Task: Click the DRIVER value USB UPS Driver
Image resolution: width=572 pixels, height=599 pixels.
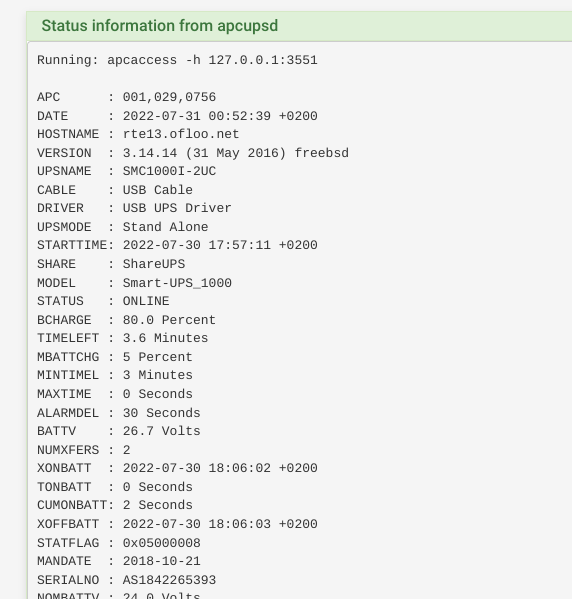Action: [177, 208]
